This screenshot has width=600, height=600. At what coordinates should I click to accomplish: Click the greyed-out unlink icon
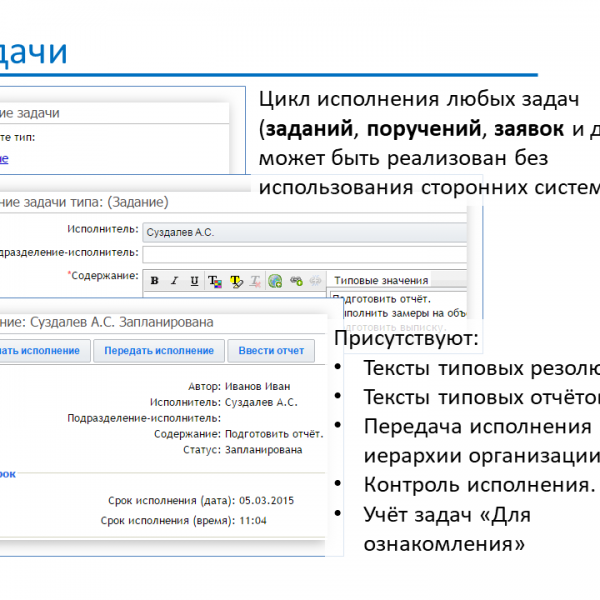(x=314, y=281)
